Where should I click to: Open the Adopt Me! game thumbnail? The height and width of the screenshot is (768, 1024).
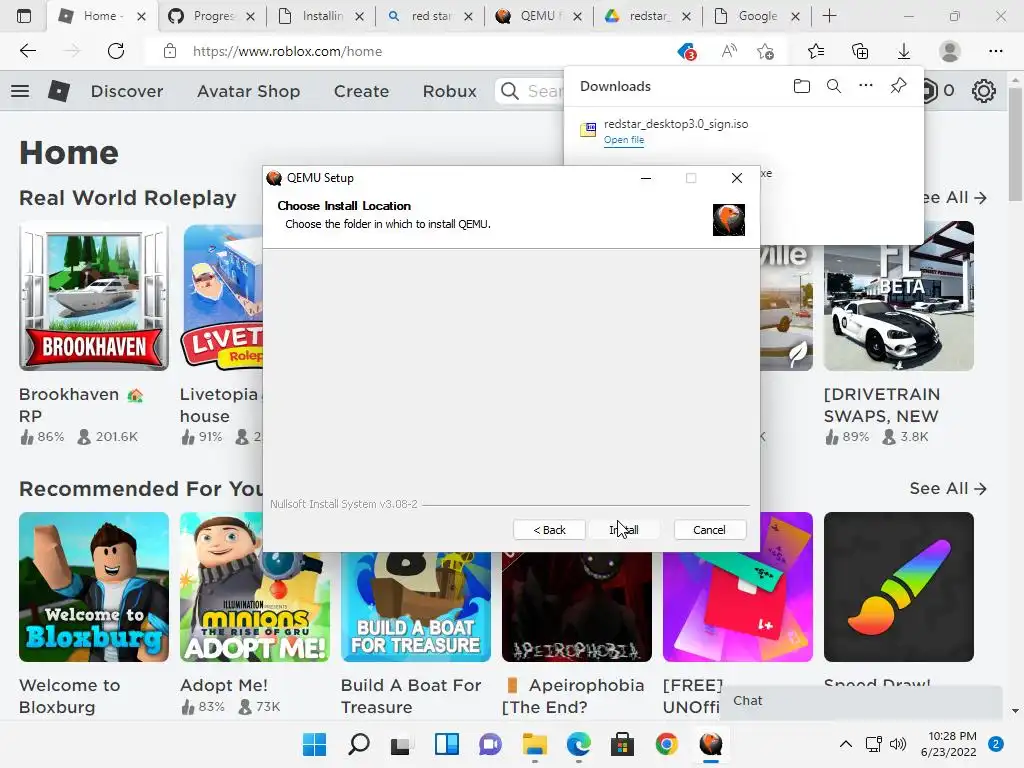tap(255, 587)
